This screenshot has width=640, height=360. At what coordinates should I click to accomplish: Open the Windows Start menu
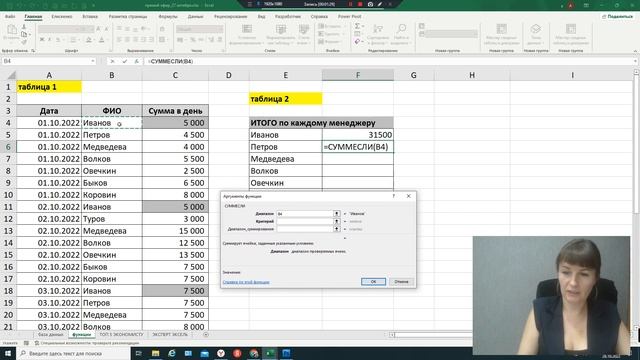(x=8, y=353)
